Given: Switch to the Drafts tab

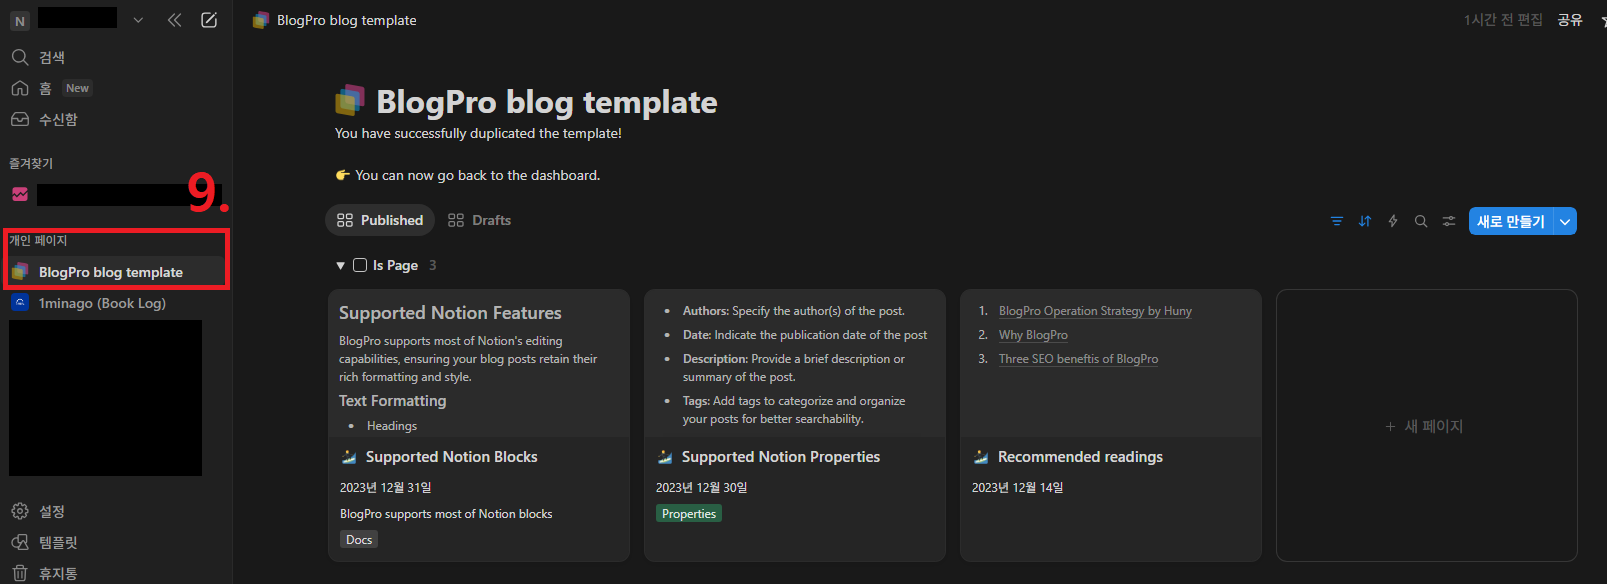Looking at the screenshot, I should pyautogui.click(x=480, y=220).
